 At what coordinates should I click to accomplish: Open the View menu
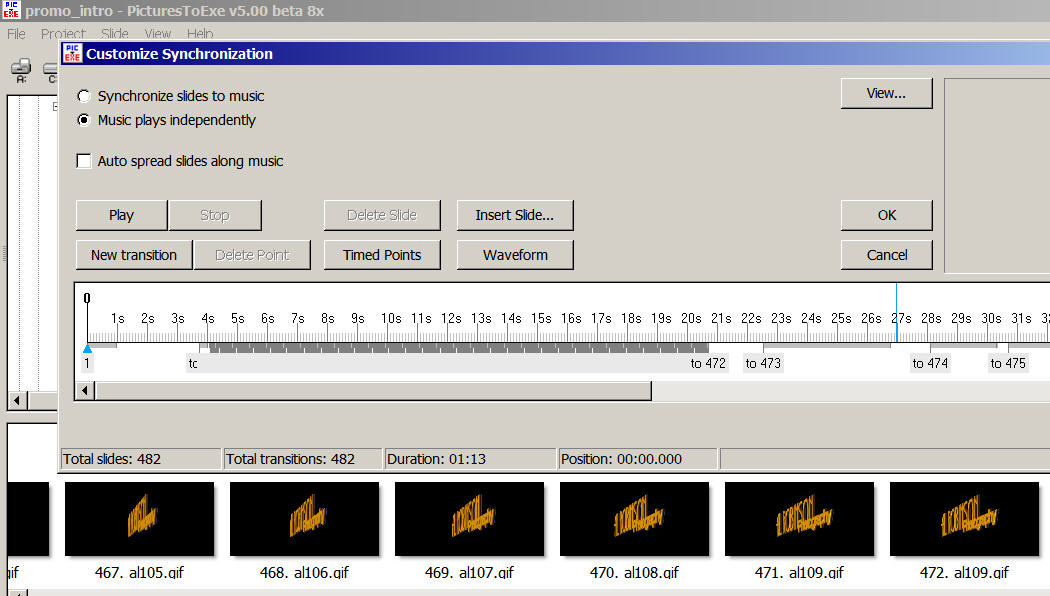pos(157,33)
